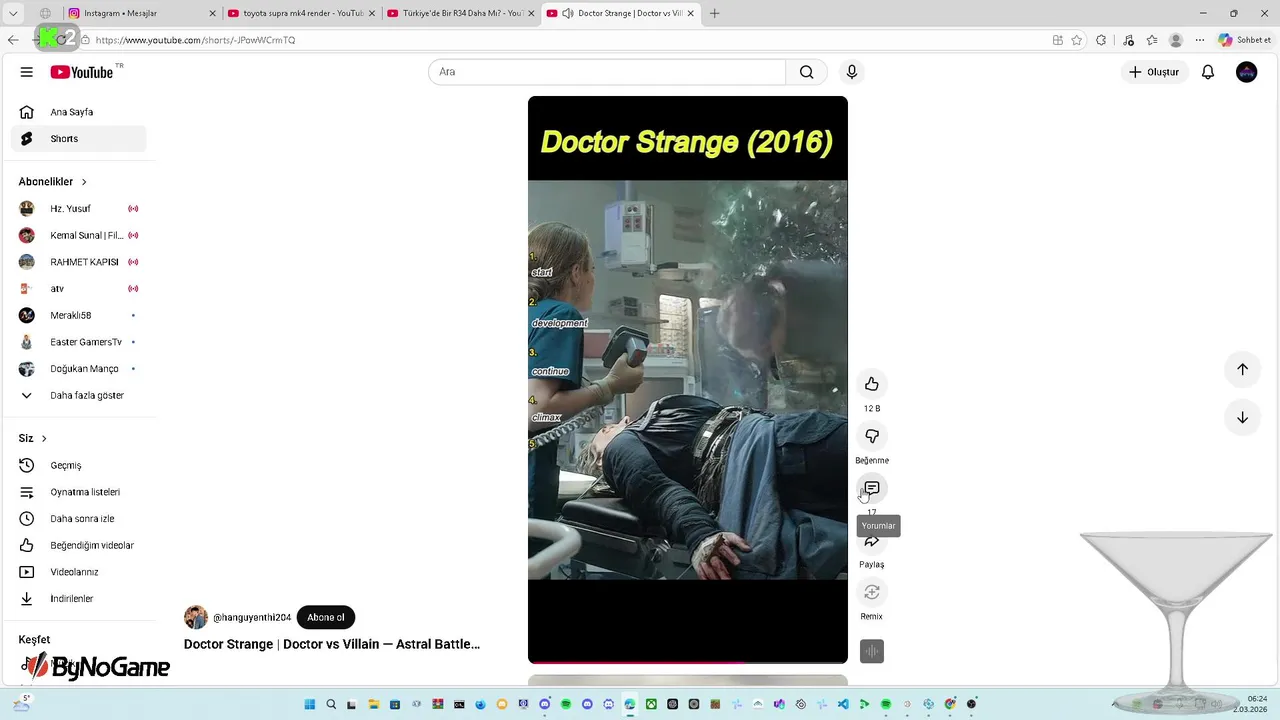Dislike the Short with thumbs-down
1280x720 pixels.
[x=872, y=436]
